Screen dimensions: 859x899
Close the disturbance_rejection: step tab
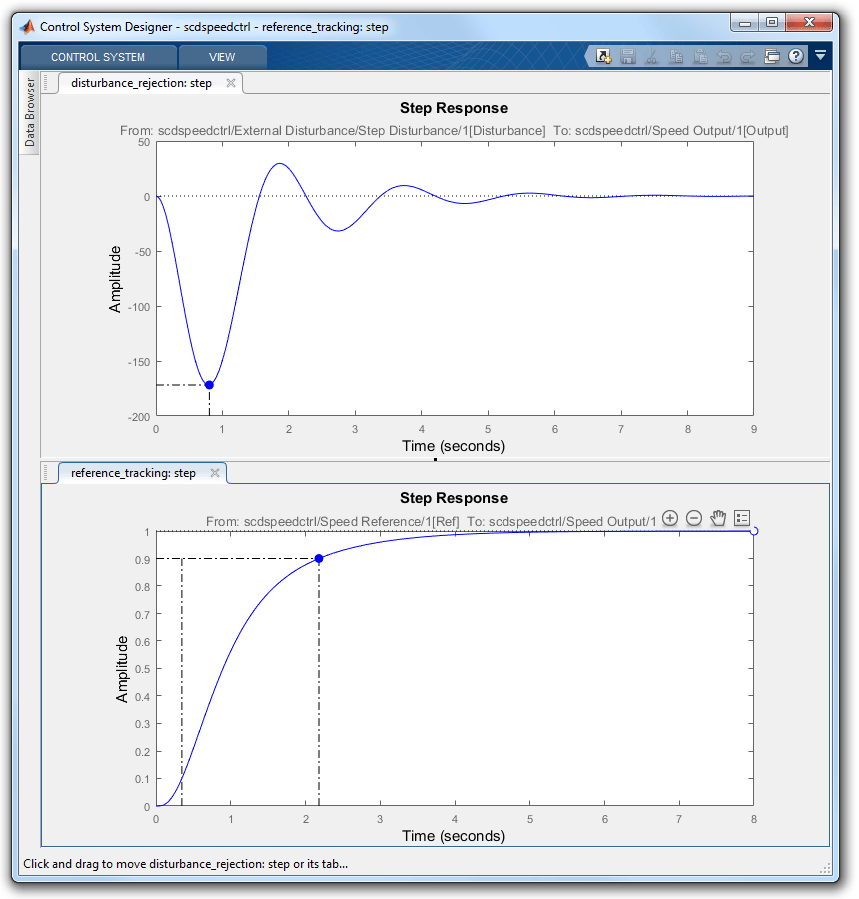pyautogui.click(x=231, y=83)
